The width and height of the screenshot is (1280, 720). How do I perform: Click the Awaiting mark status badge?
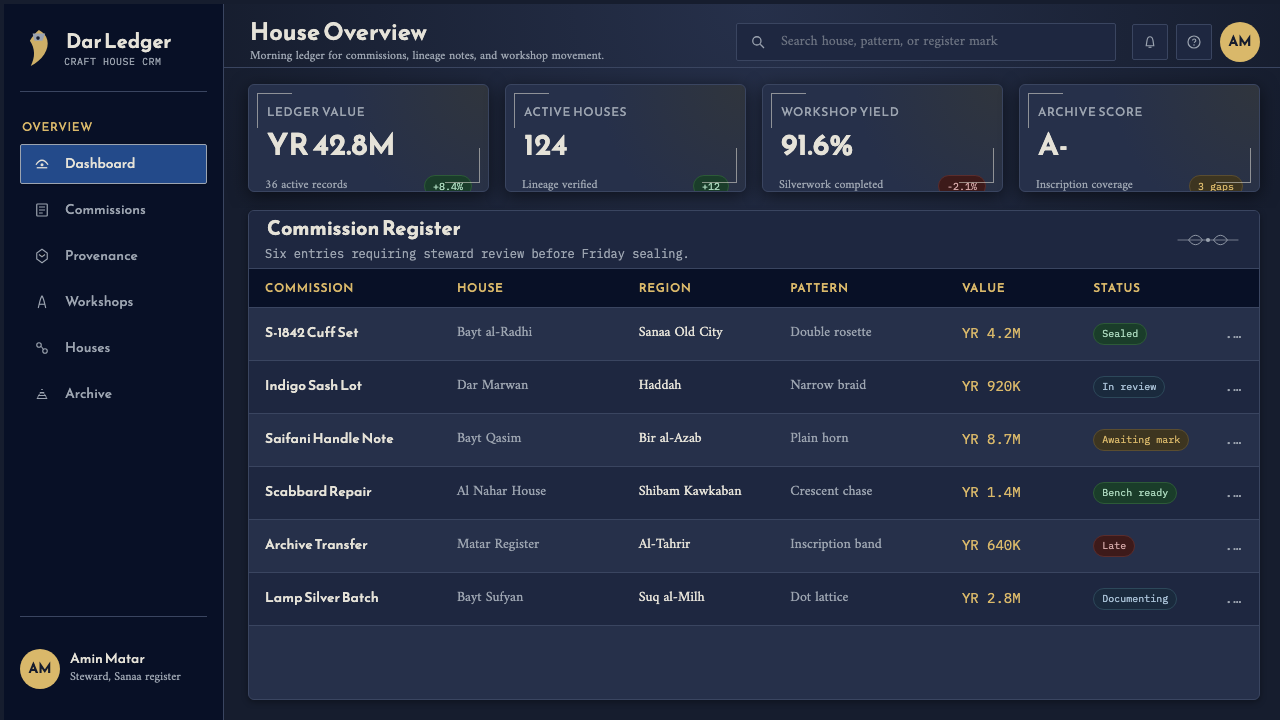point(1141,440)
